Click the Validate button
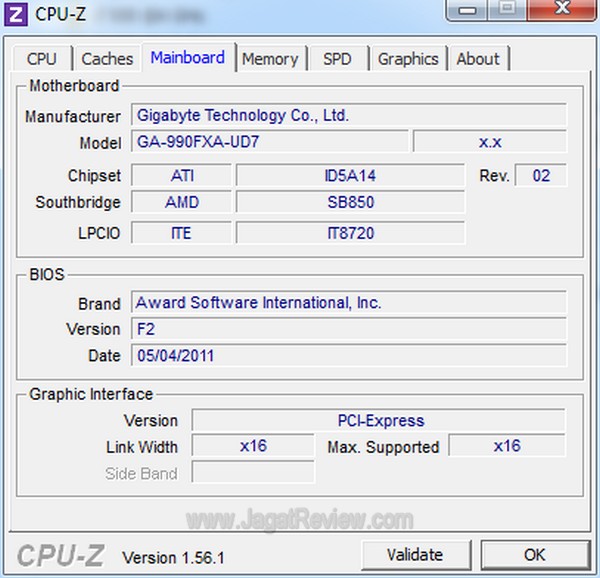 (x=416, y=555)
